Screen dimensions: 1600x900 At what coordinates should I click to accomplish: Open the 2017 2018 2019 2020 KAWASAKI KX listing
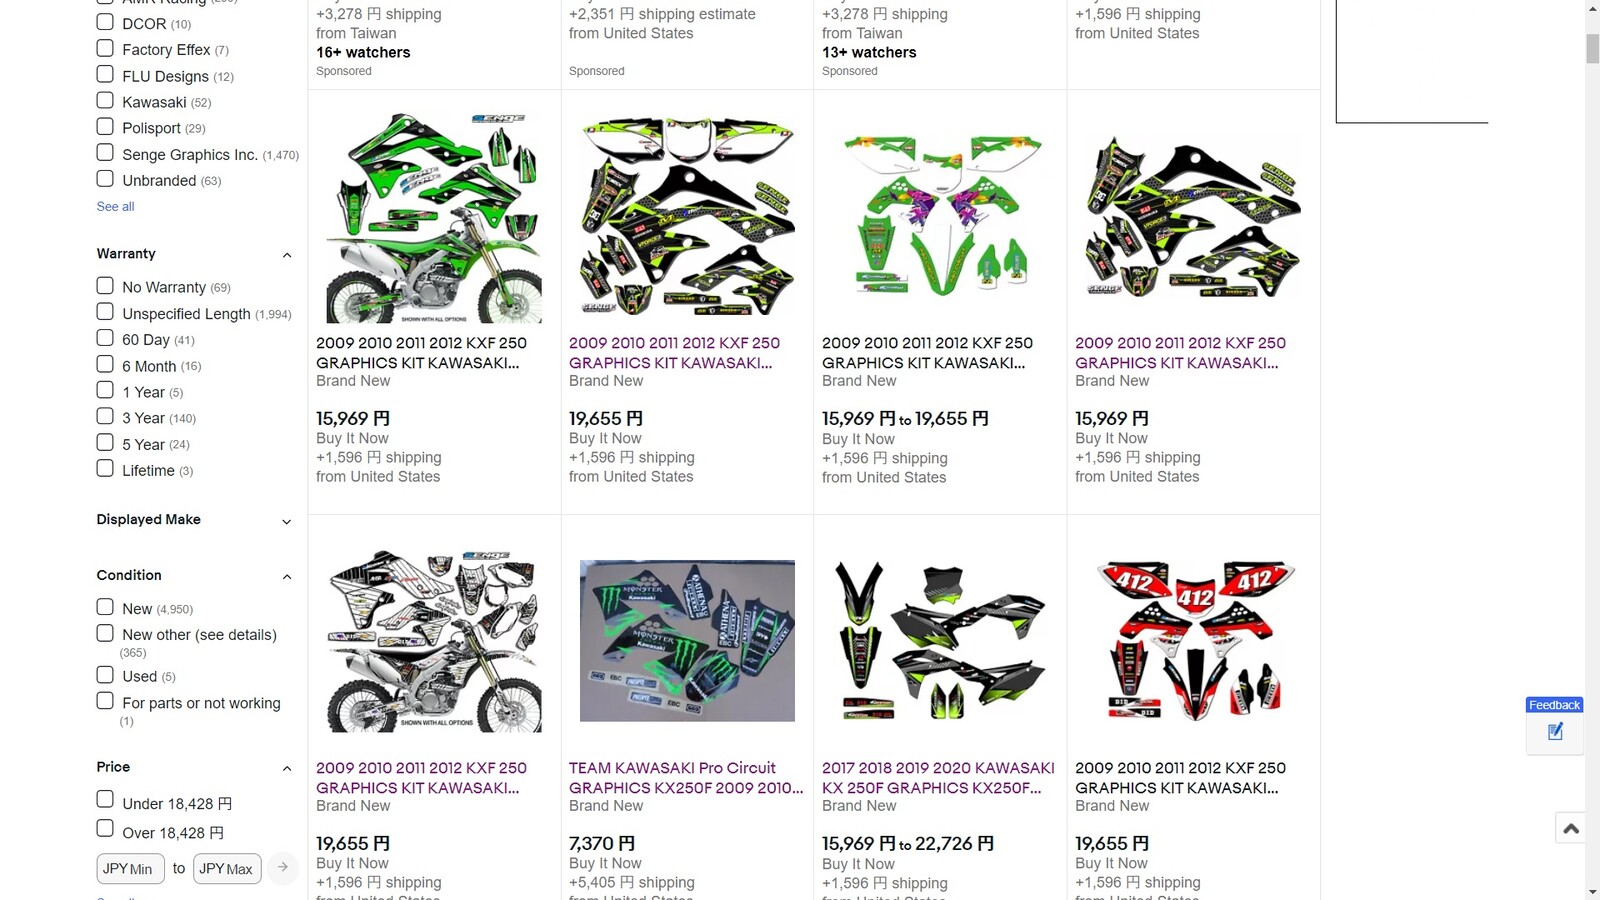tap(938, 778)
